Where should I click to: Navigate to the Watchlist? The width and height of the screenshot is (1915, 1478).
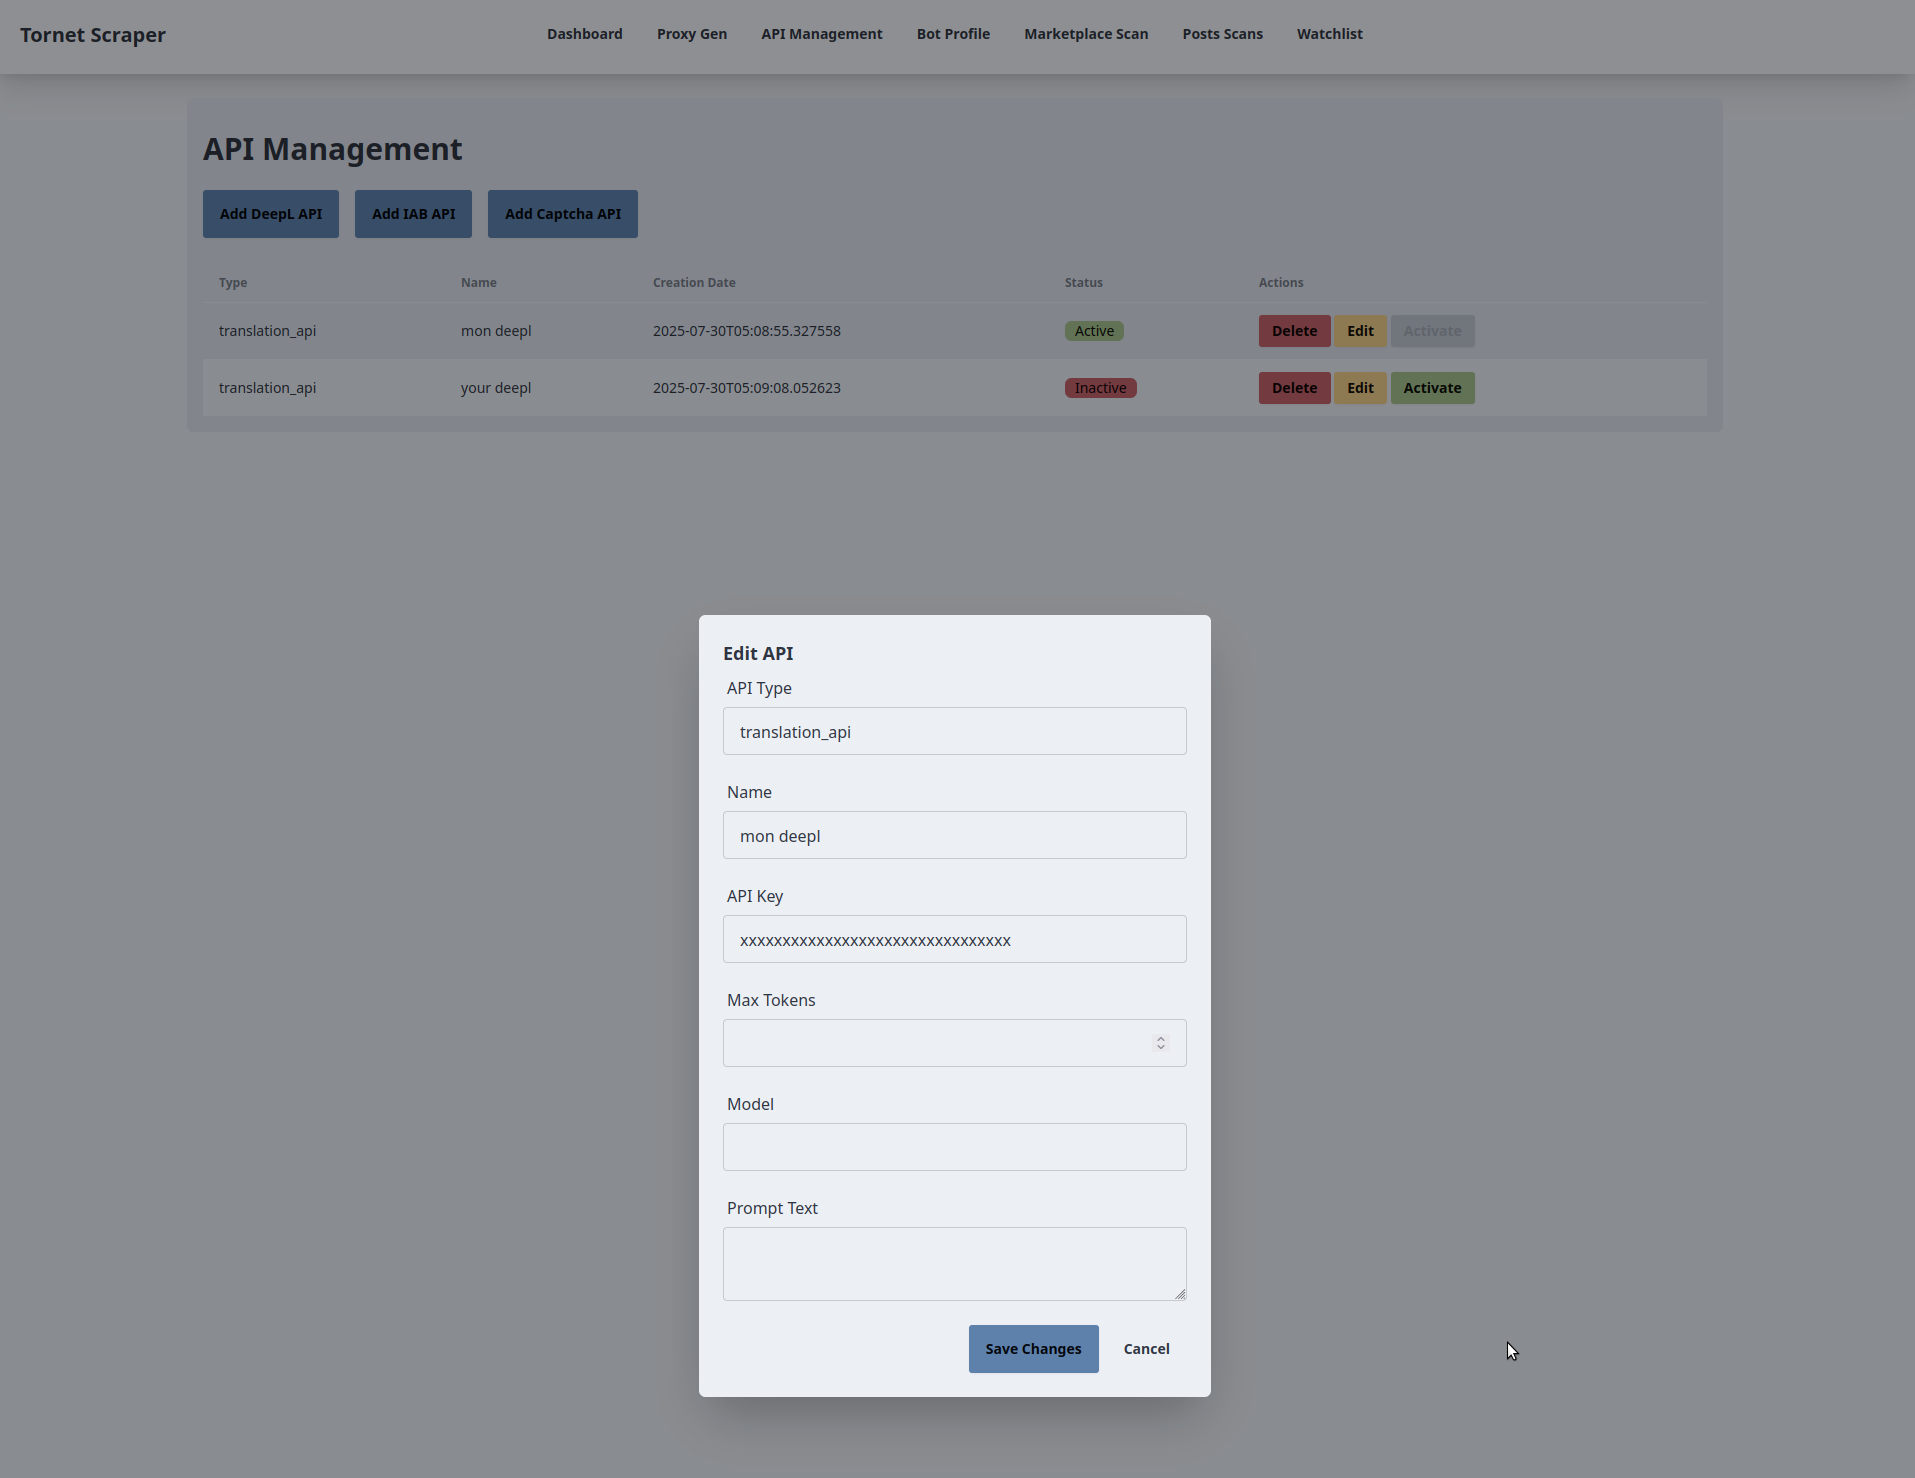[1329, 33]
